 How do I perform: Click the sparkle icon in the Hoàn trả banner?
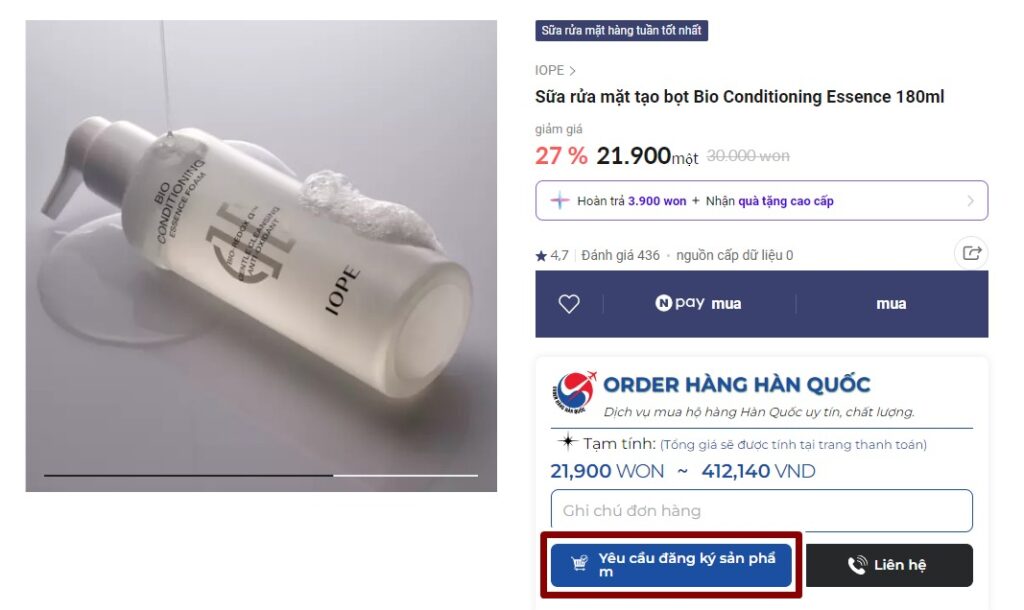(x=561, y=201)
